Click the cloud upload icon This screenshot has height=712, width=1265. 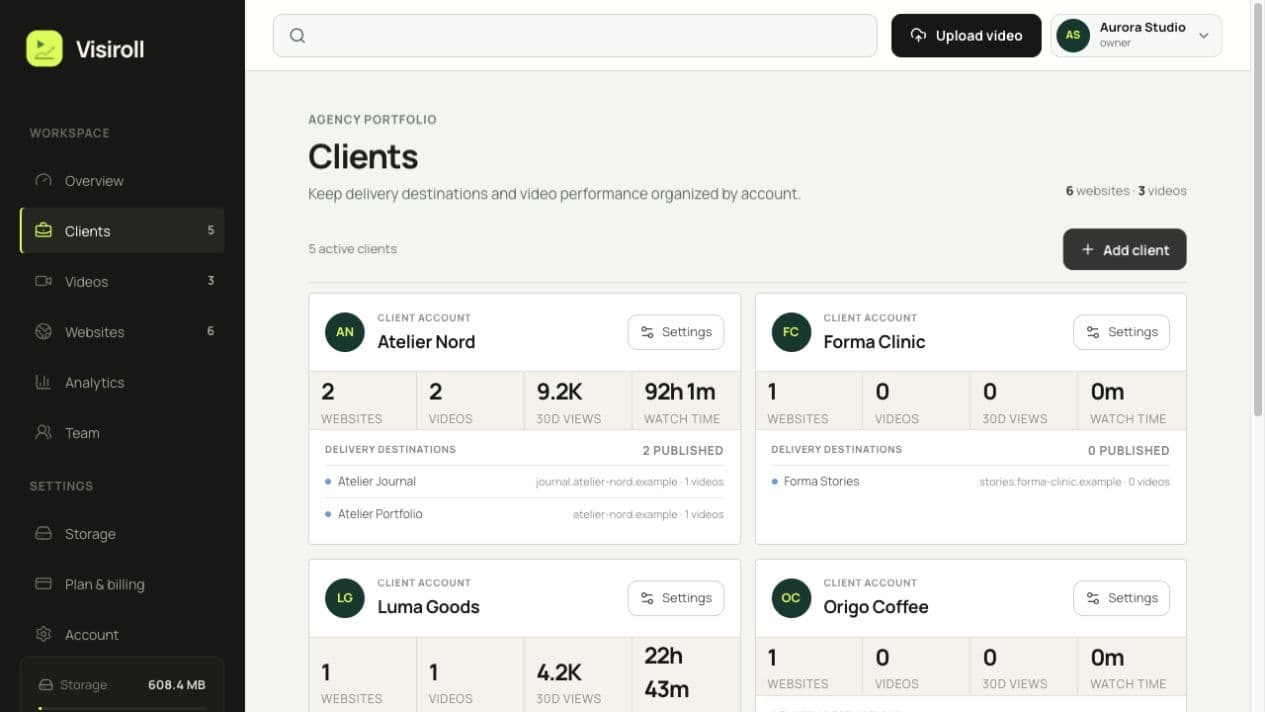tap(918, 36)
